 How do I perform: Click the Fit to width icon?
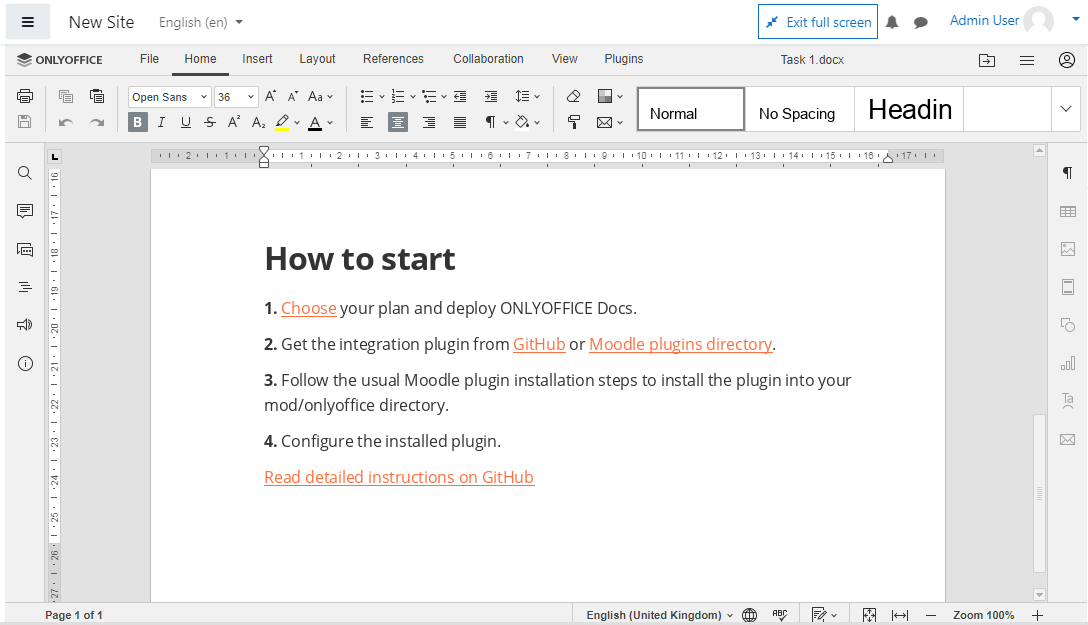900,615
